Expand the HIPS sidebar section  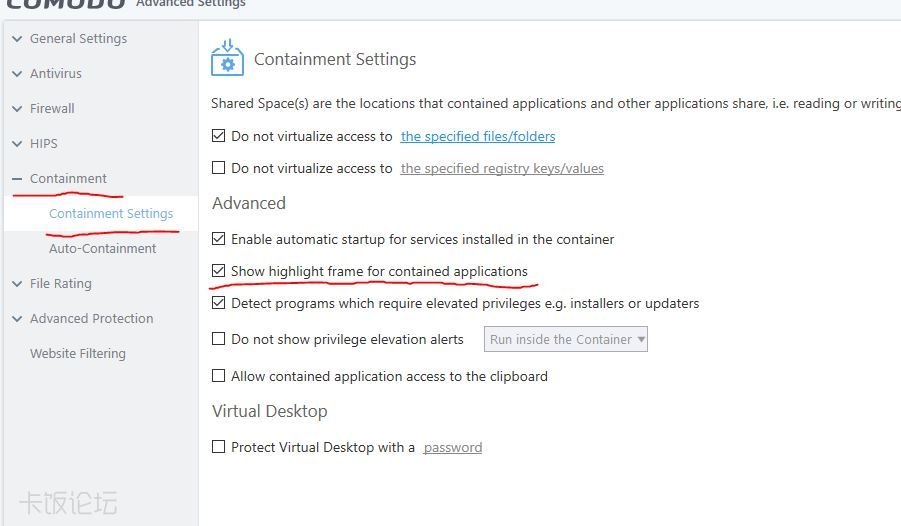coord(17,144)
